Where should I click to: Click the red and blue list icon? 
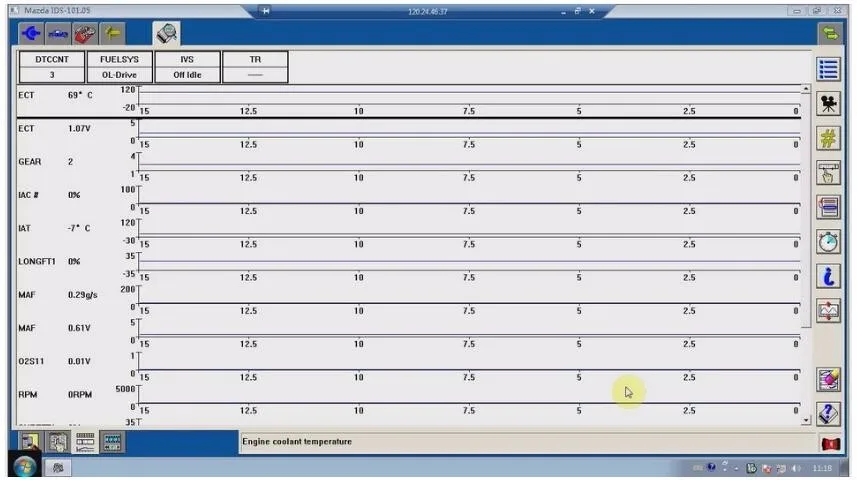point(828,207)
